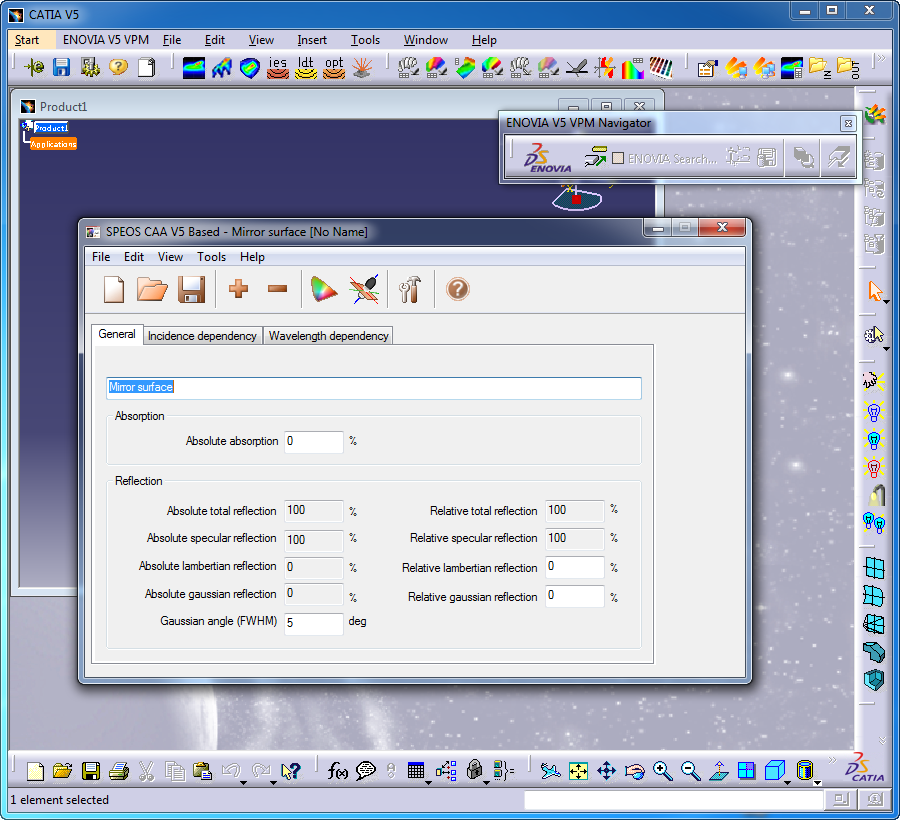Select Applications node in the tree
Screen dimensions: 900x820
point(53,144)
